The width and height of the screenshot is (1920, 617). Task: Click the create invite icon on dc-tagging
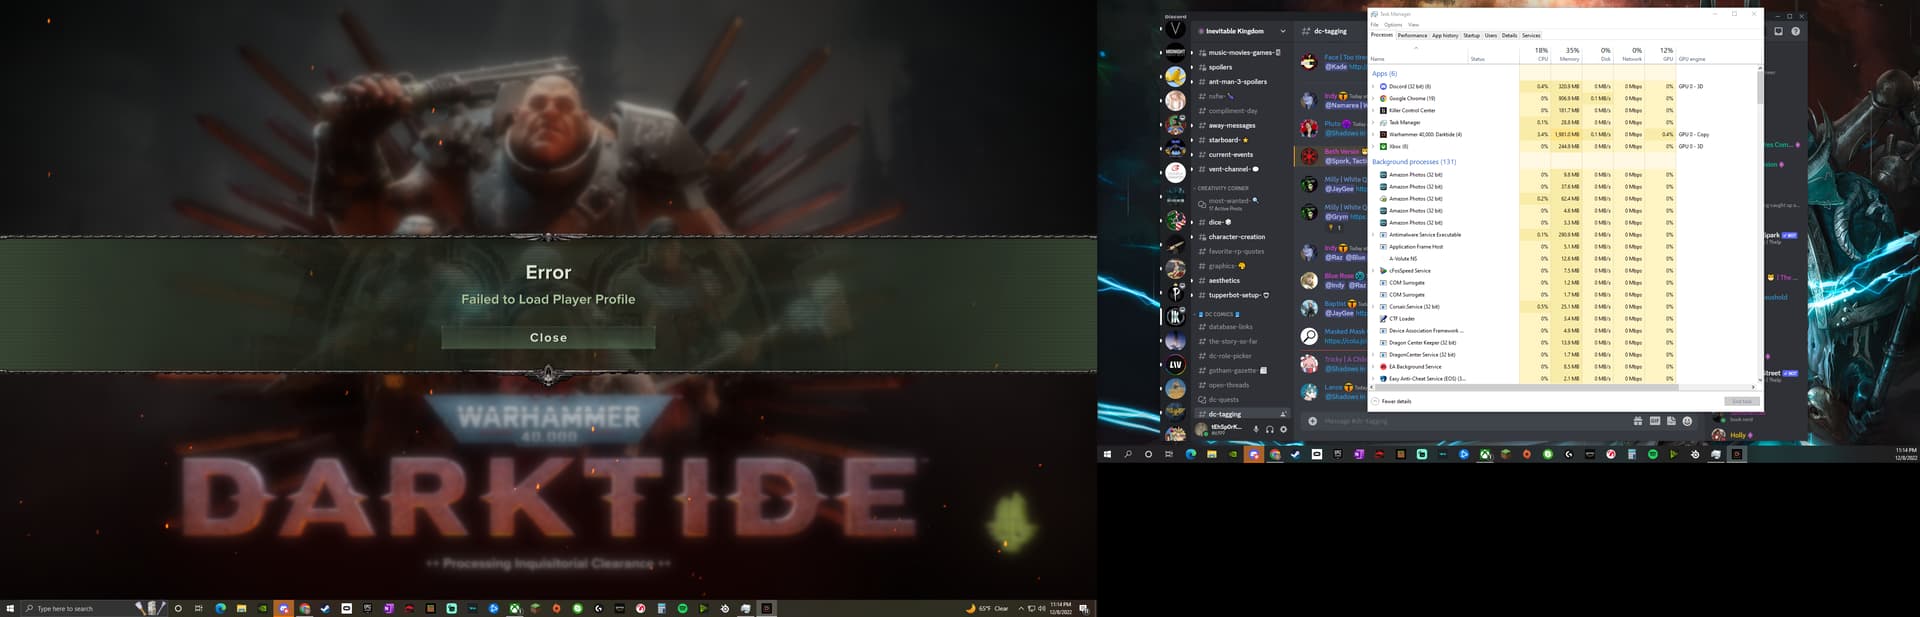(x=1283, y=414)
